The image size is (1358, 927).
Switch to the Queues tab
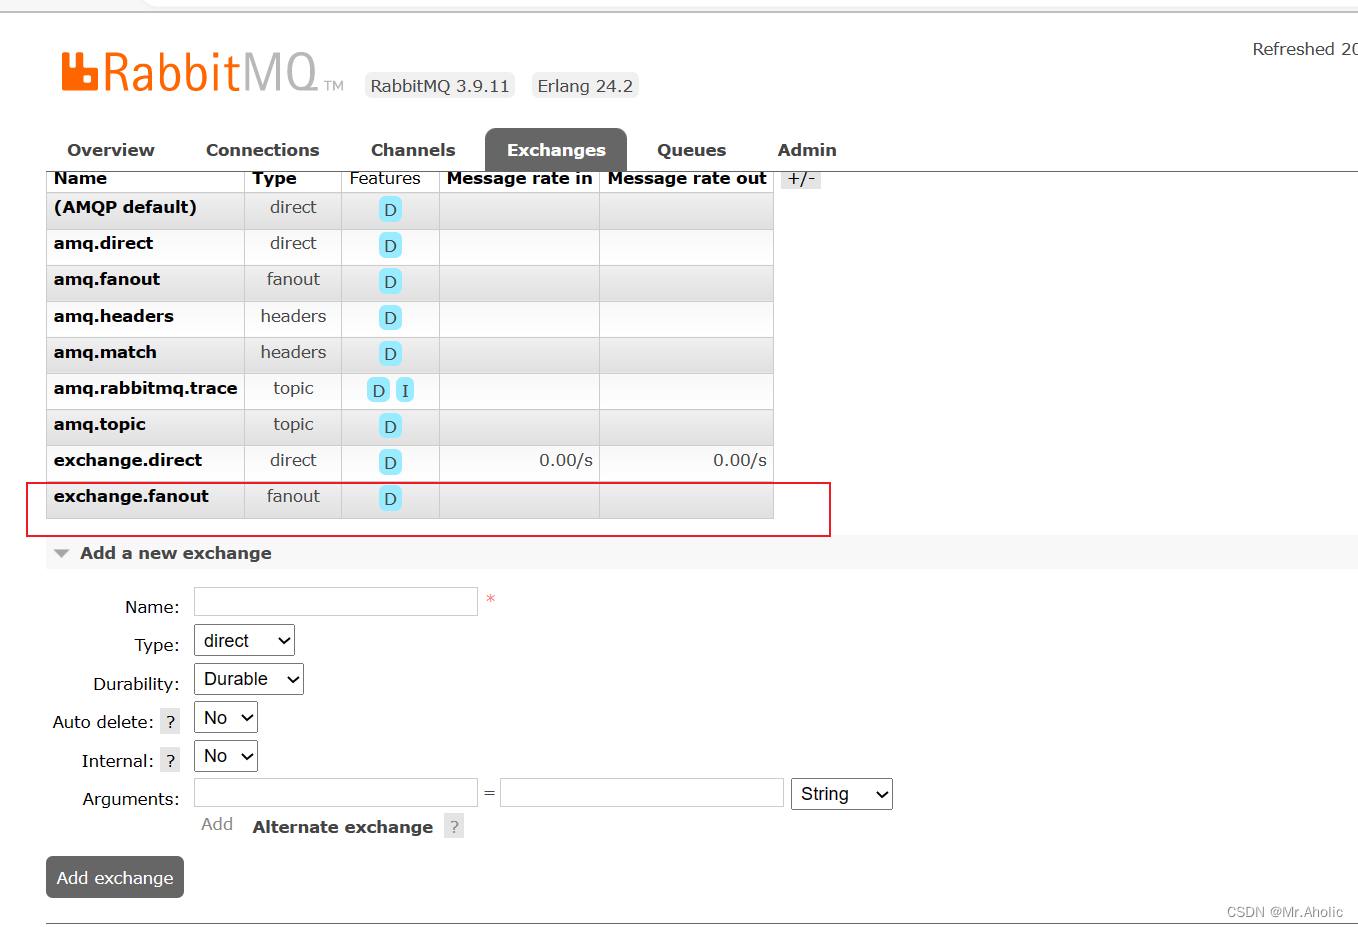[x=691, y=149]
